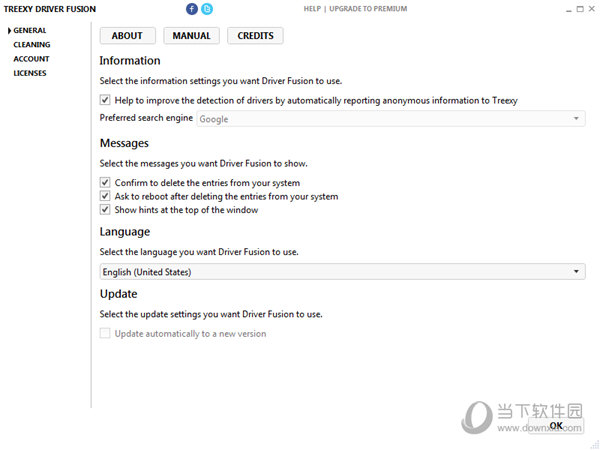Confirm settings with the OK button
The height and width of the screenshot is (450, 600).
556,426
